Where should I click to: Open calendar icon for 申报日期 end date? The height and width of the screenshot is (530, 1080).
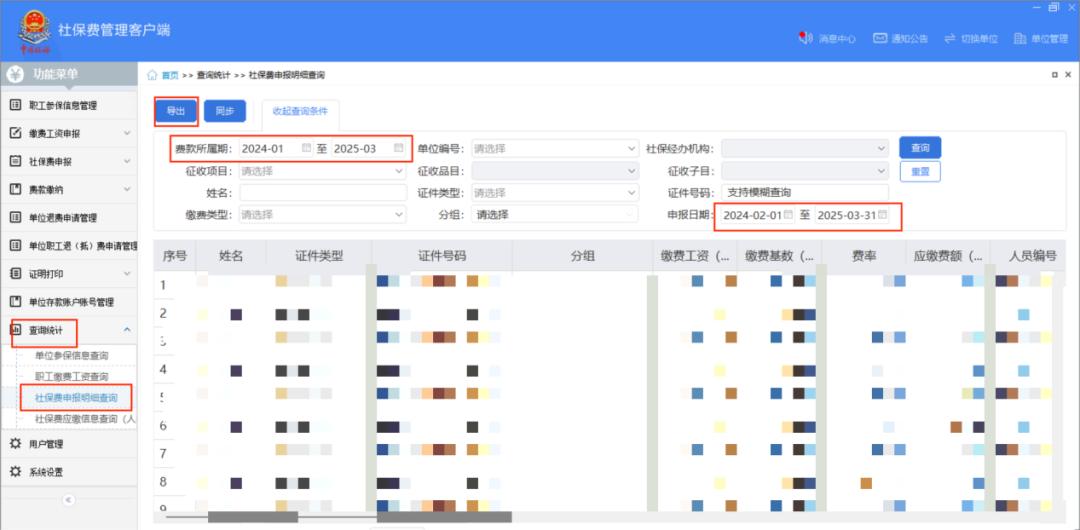(883, 215)
